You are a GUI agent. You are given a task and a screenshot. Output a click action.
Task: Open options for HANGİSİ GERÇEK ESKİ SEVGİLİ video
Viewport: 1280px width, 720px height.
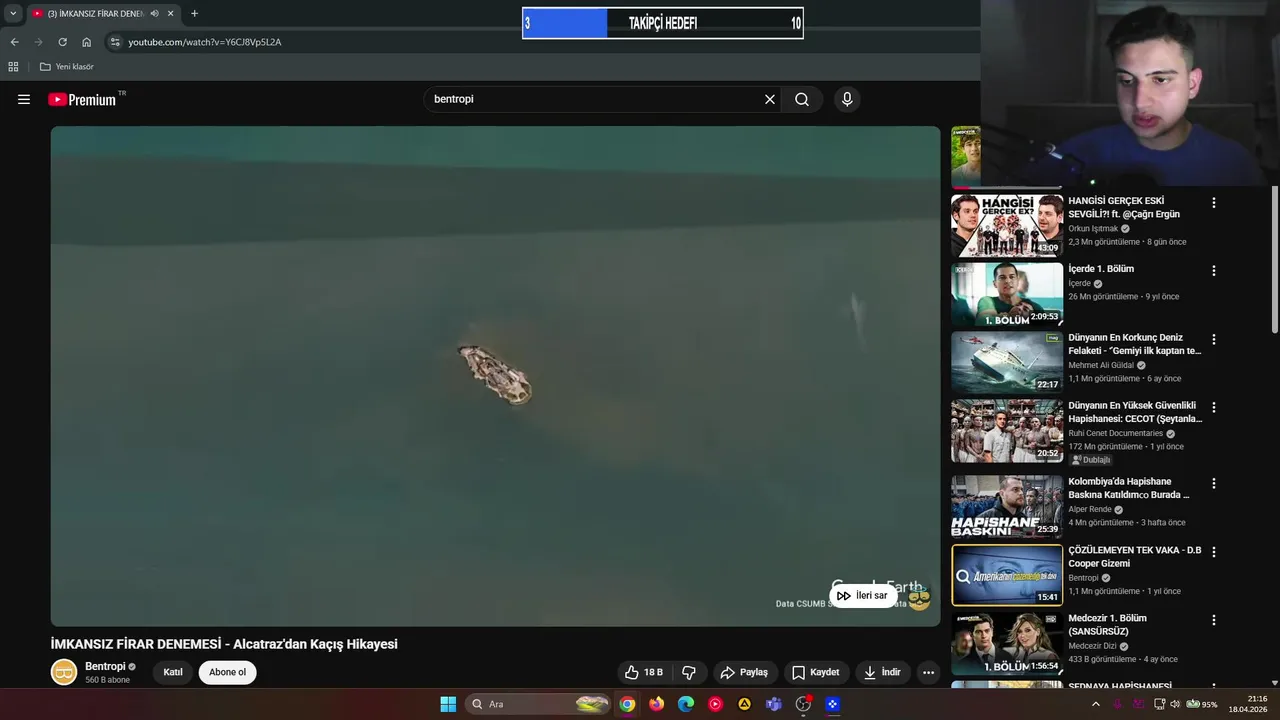coord(1214,202)
